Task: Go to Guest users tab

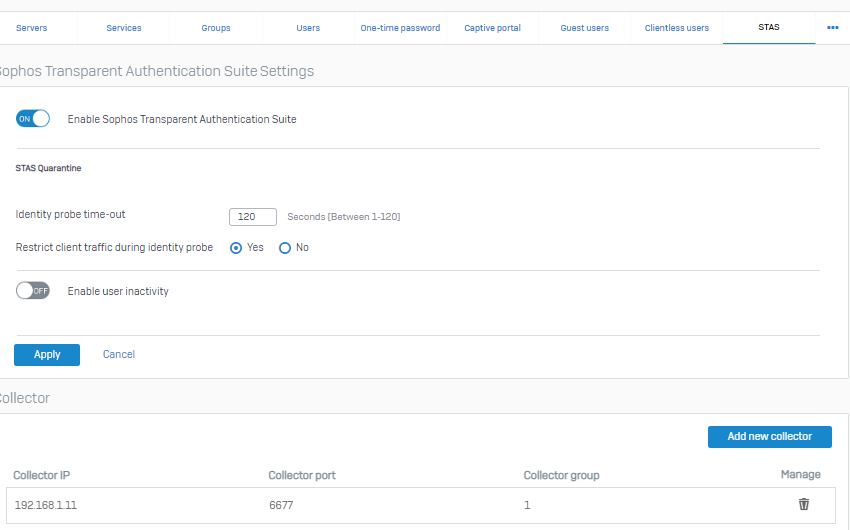Action: pos(584,28)
